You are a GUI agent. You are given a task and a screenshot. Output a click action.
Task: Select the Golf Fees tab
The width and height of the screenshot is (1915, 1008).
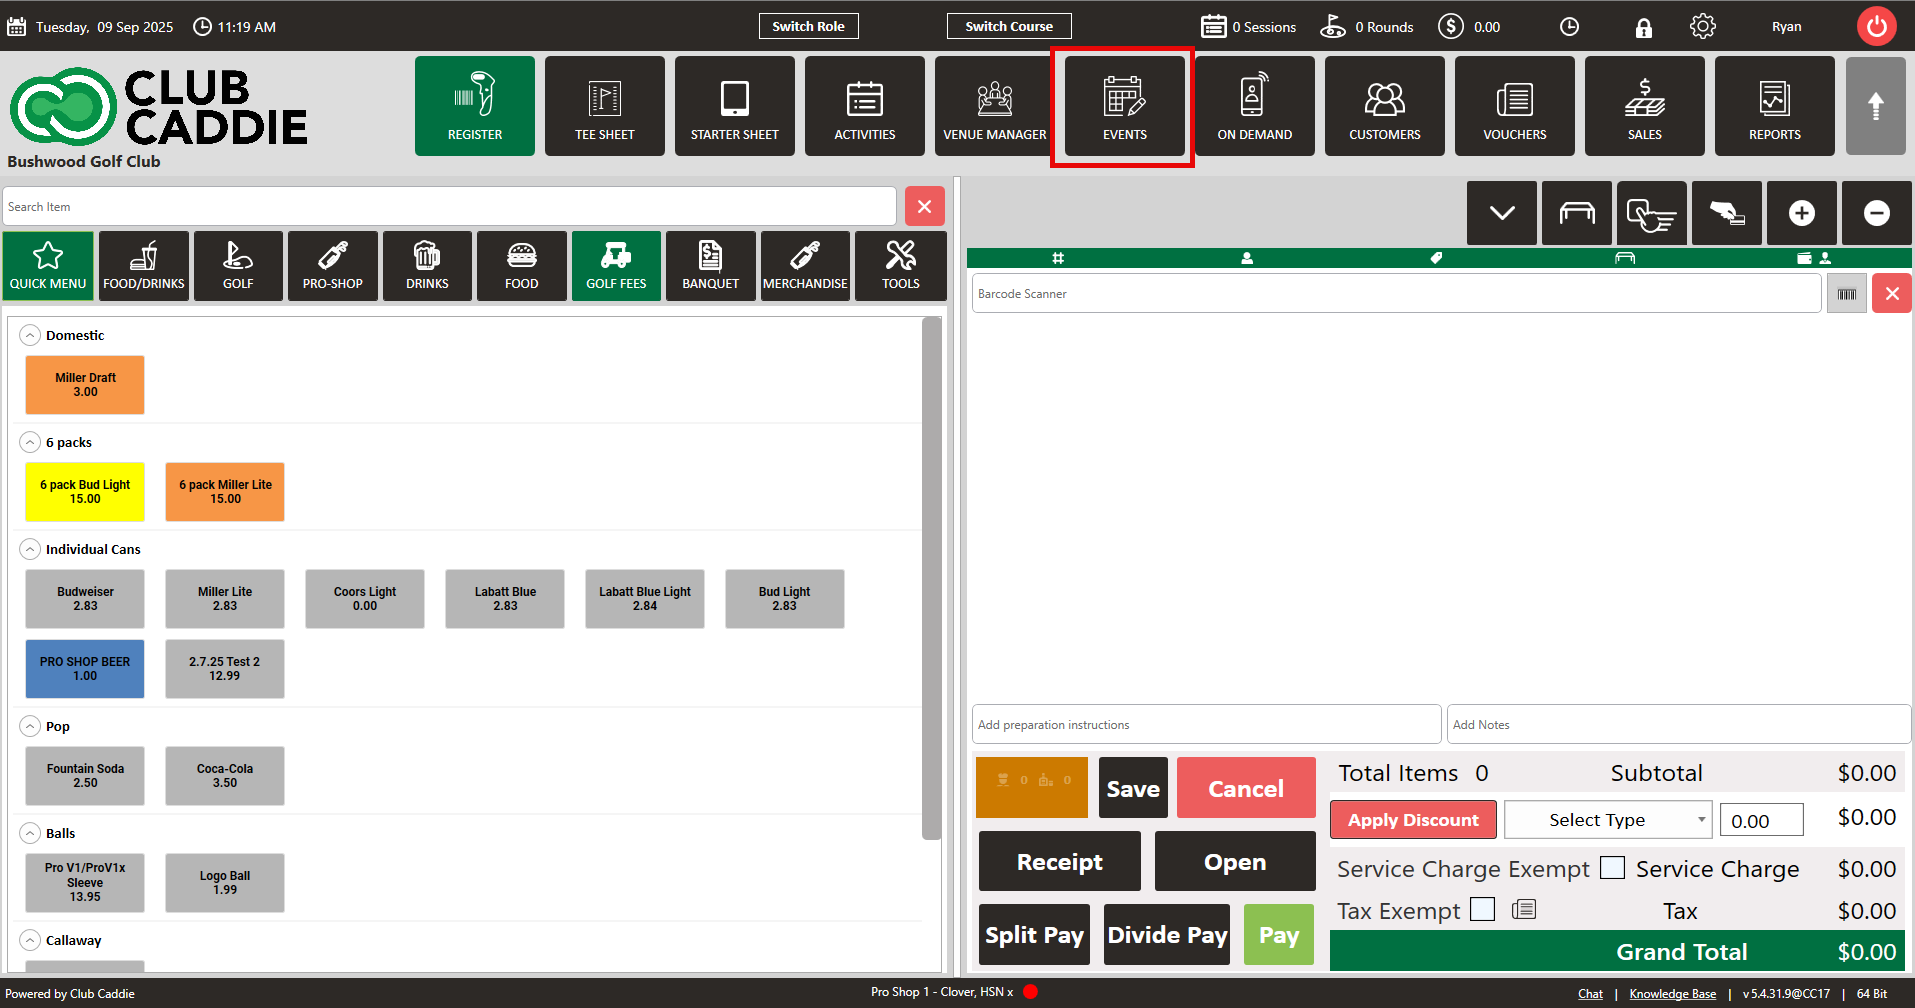coord(616,265)
